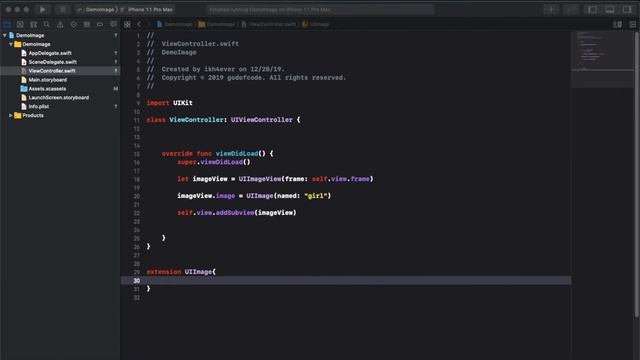Viewport: 640px width, 360px height.
Task: Click DemoImage project in the jump bar
Action: click(x=175, y=24)
